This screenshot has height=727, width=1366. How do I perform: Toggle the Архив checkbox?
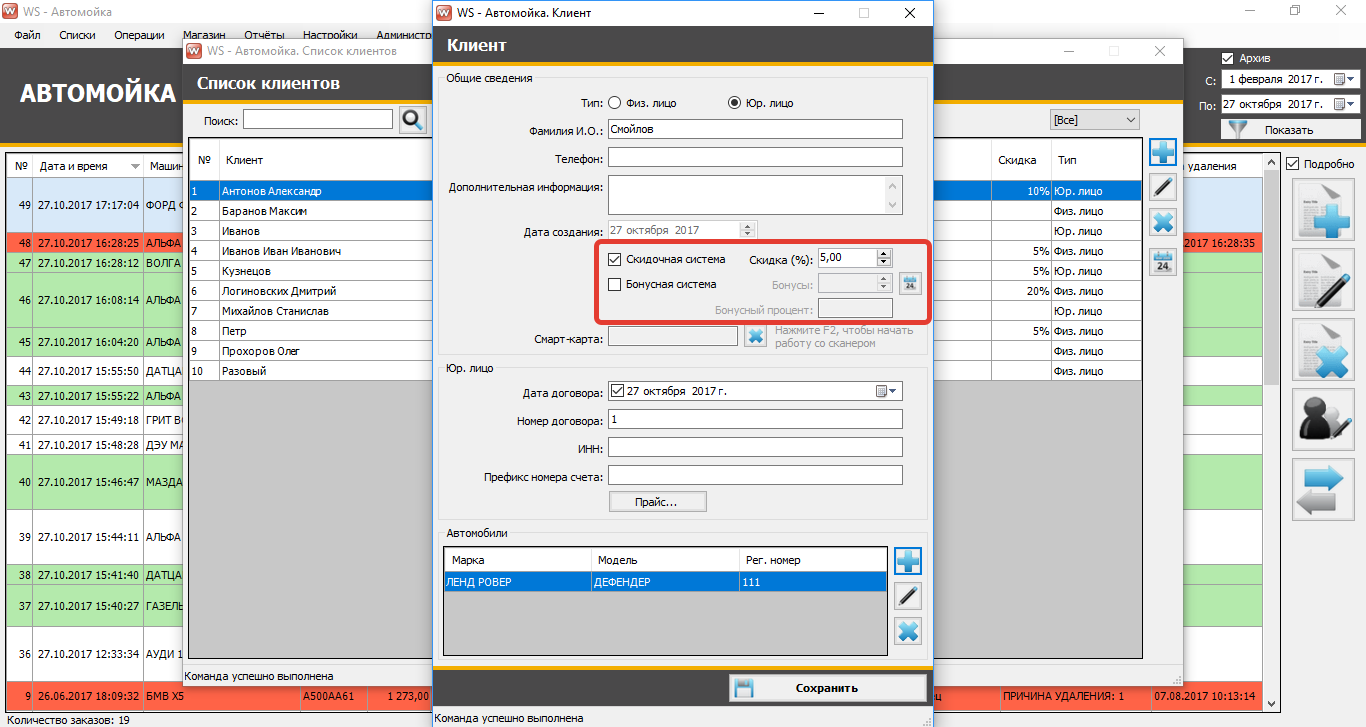pos(1228,58)
